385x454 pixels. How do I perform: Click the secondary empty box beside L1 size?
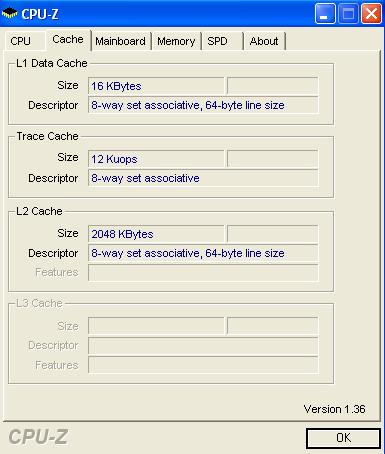pyautogui.click(x=272, y=86)
